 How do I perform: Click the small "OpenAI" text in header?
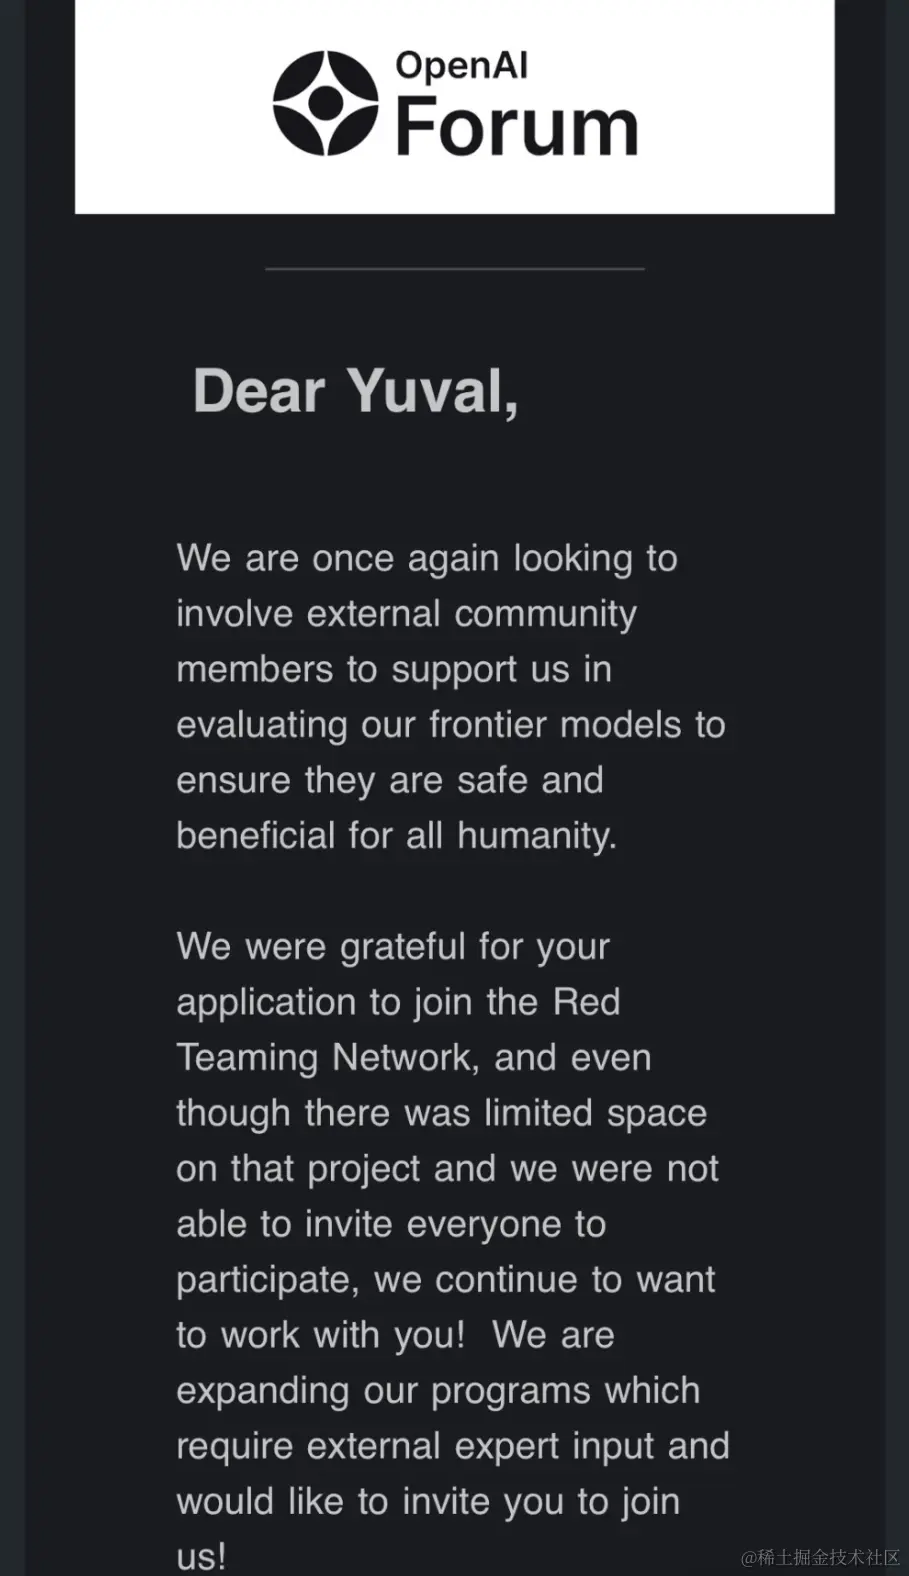pos(461,66)
